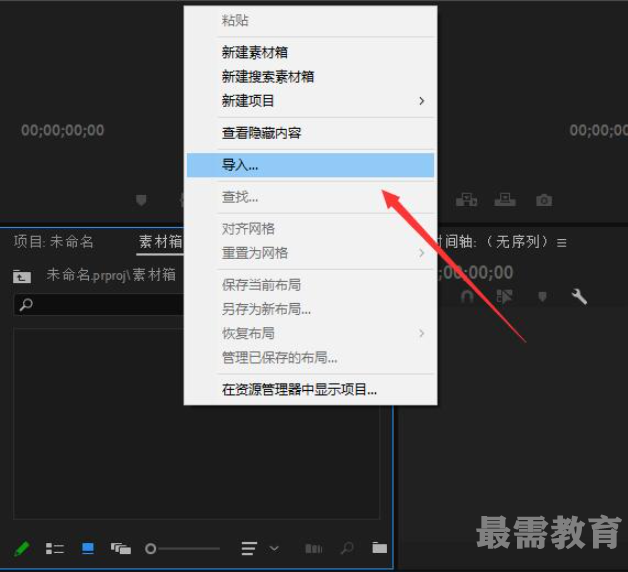Click the Automate to Sequence icon

tap(313, 548)
